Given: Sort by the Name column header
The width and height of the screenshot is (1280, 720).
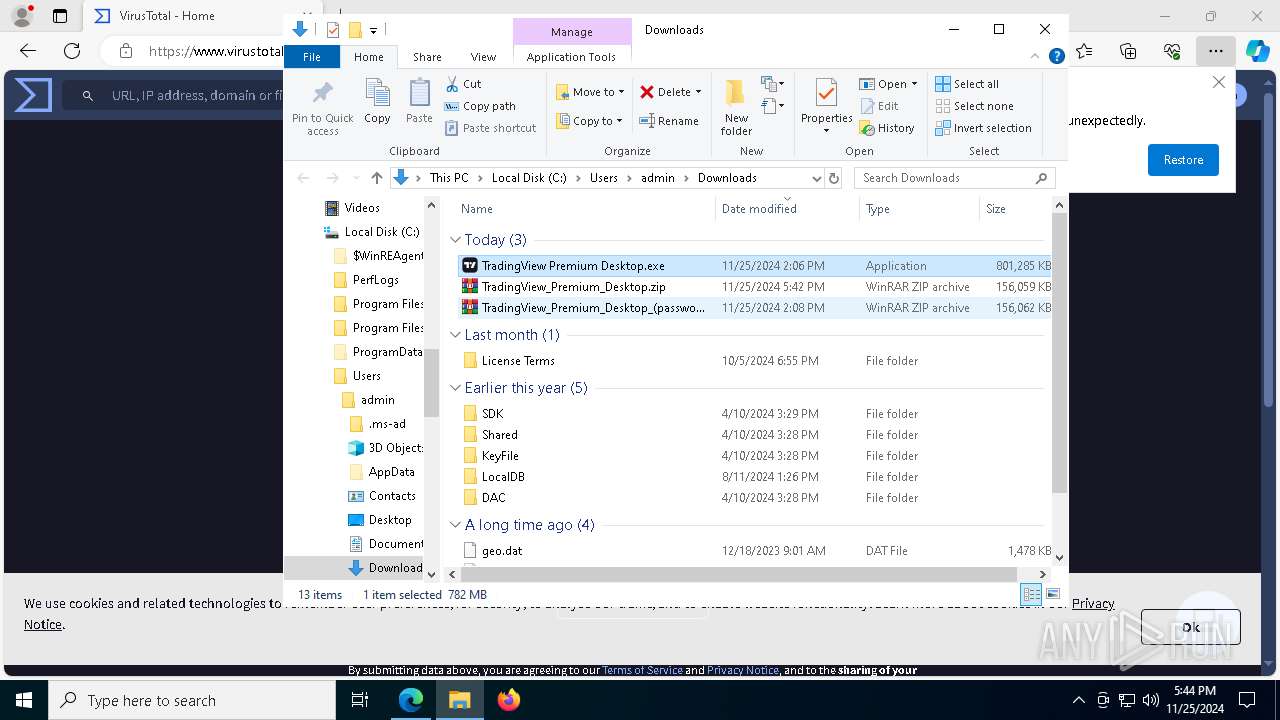Looking at the screenshot, I should pyautogui.click(x=586, y=209).
